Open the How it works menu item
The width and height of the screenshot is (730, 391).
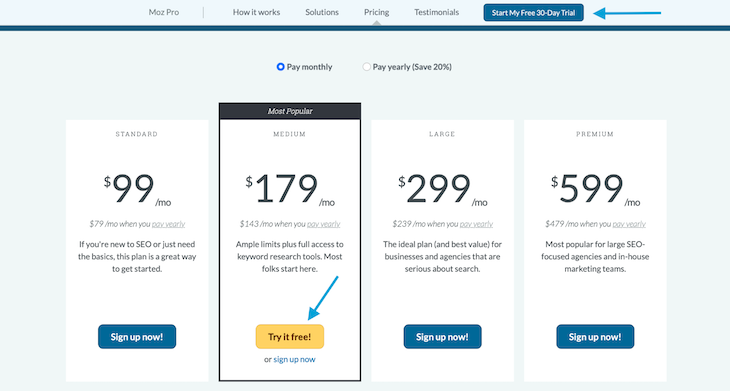[257, 12]
